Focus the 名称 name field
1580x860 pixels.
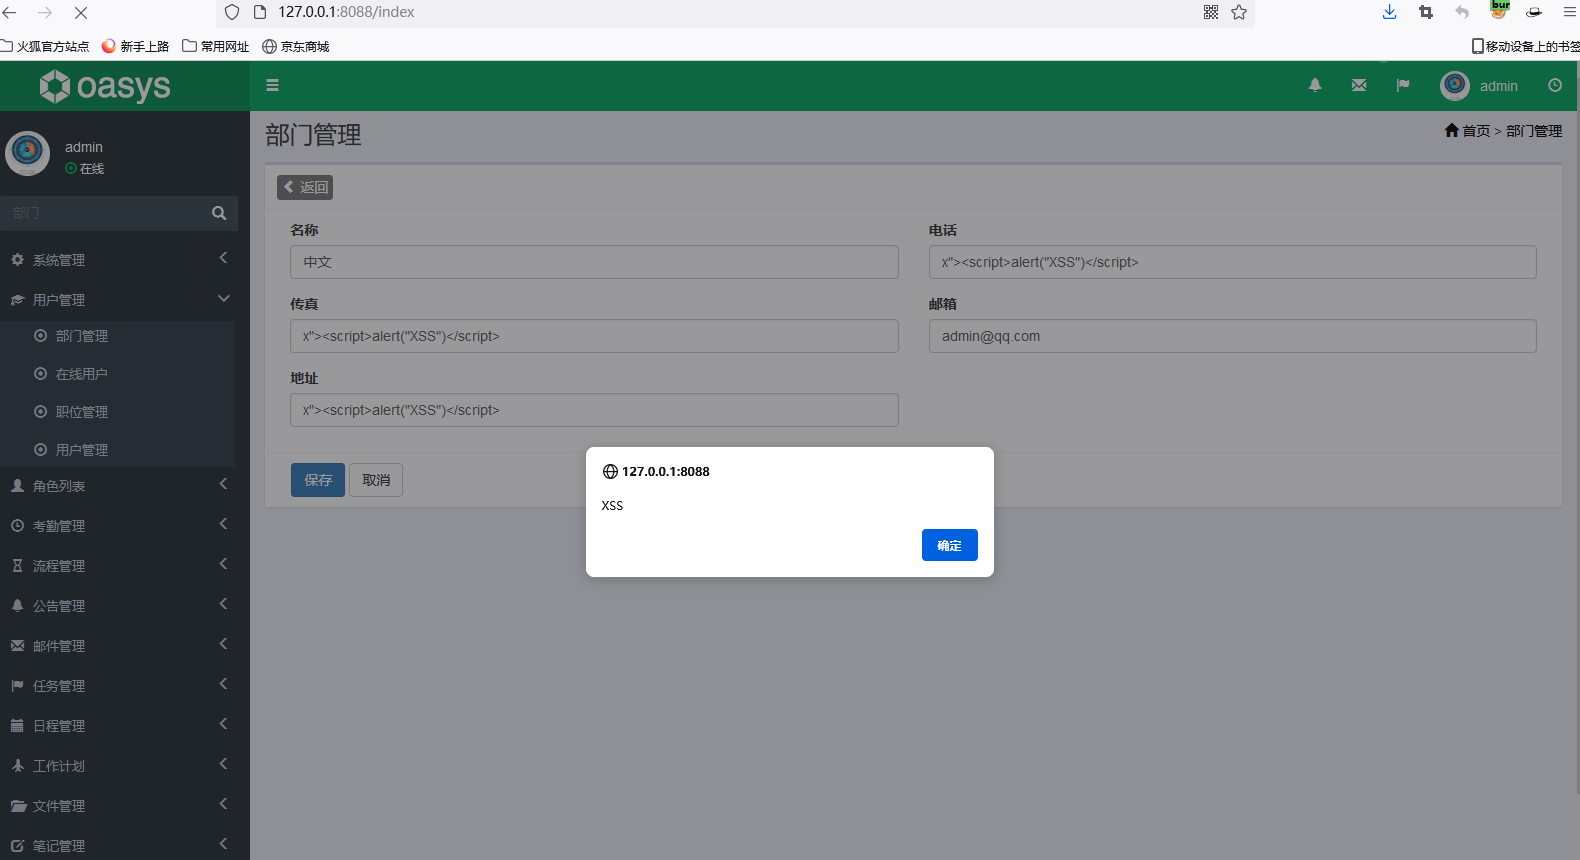click(x=594, y=262)
